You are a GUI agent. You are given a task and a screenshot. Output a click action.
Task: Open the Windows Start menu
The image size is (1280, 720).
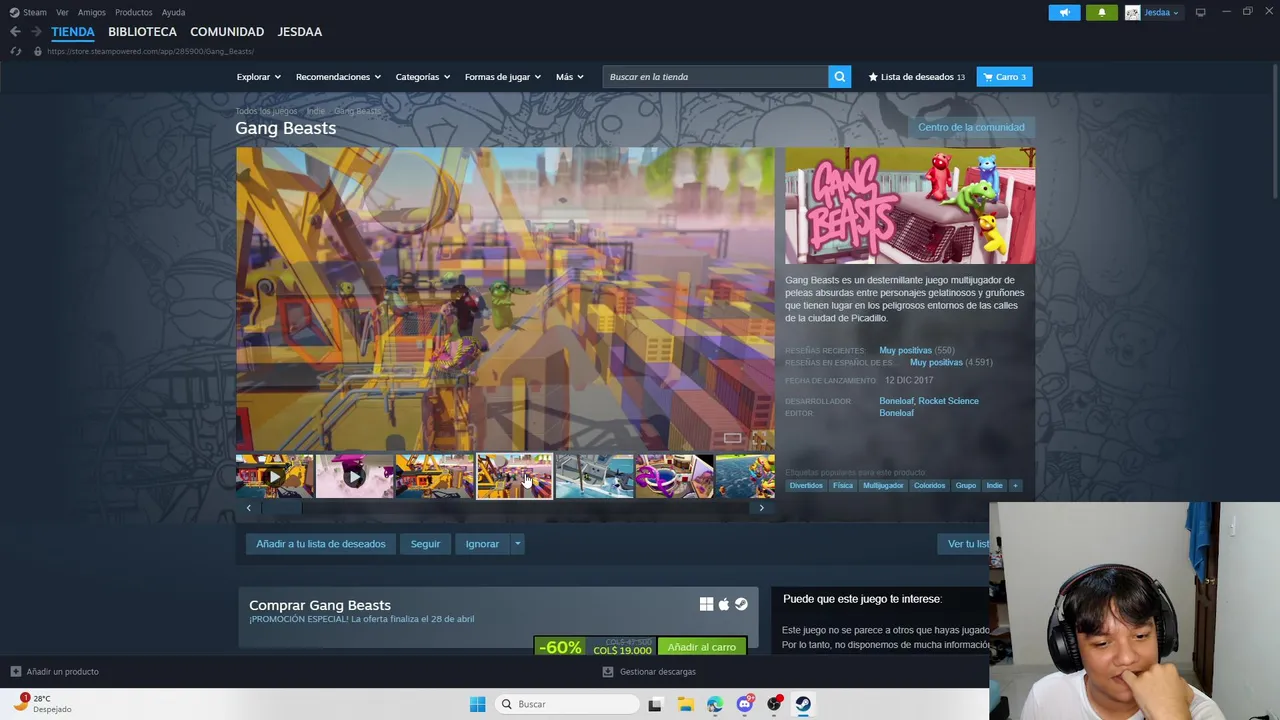coord(477,704)
